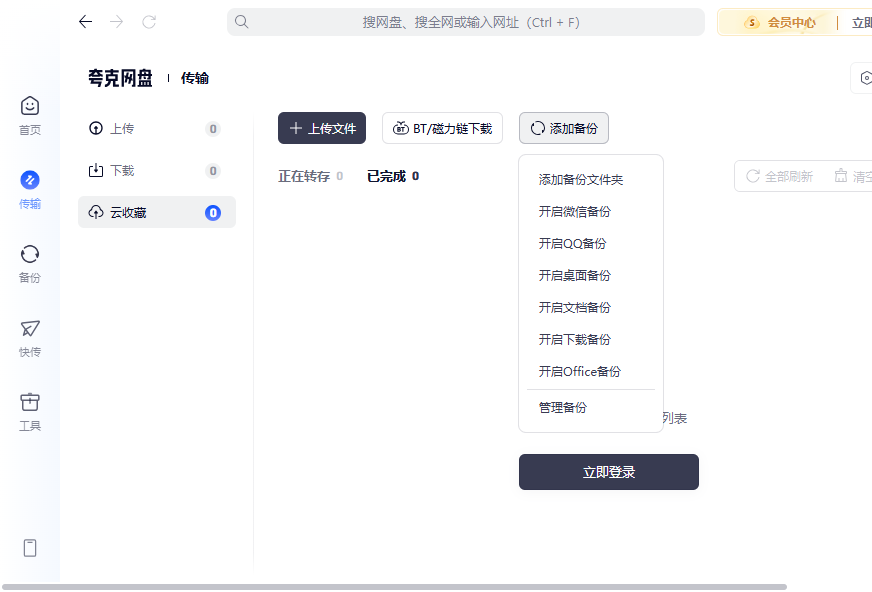This screenshot has height=592, width=872.
Task: Open the 上传 upload list
Action: coord(157,128)
